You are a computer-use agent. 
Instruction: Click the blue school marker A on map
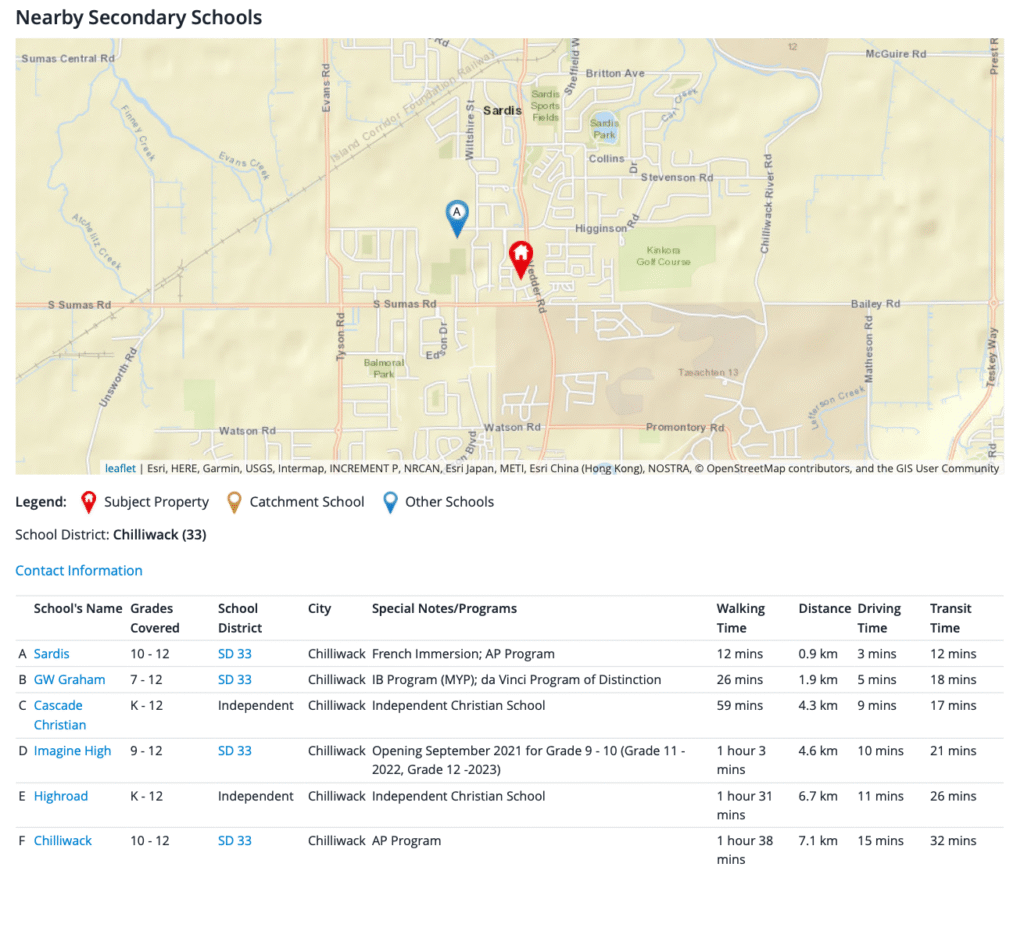(457, 216)
